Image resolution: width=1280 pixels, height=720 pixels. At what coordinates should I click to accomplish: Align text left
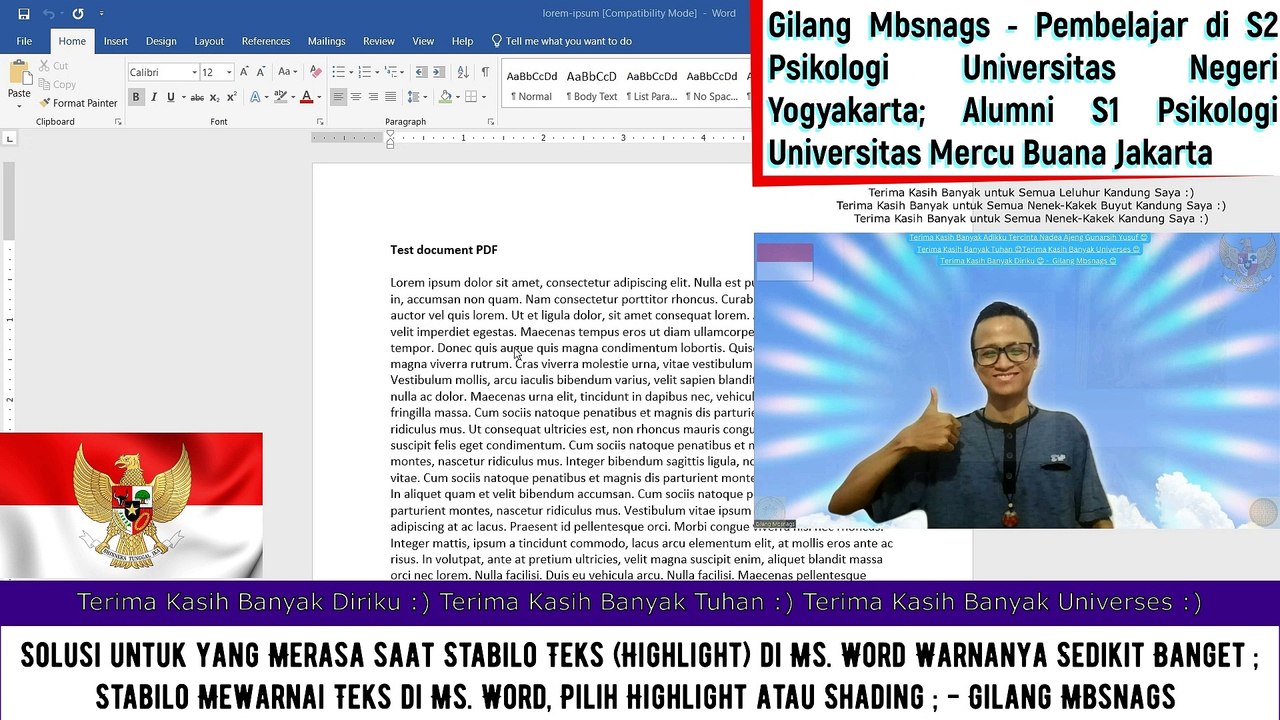point(338,97)
